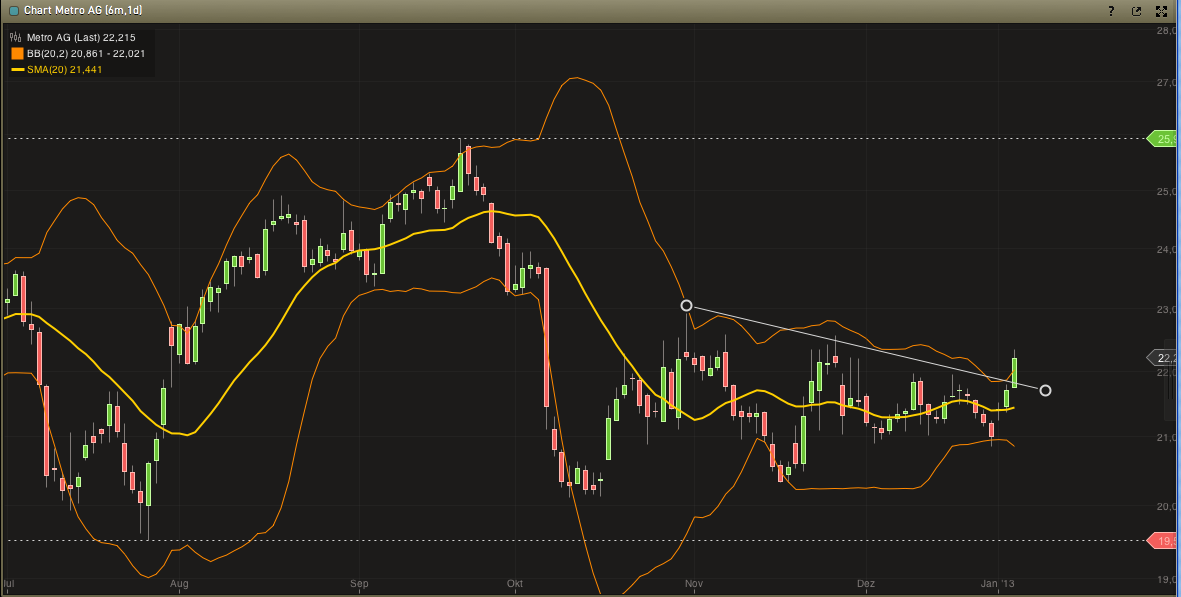Click the yellow SMA line legend marker
The height and width of the screenshot is (597, 1181).
[17, 69]
